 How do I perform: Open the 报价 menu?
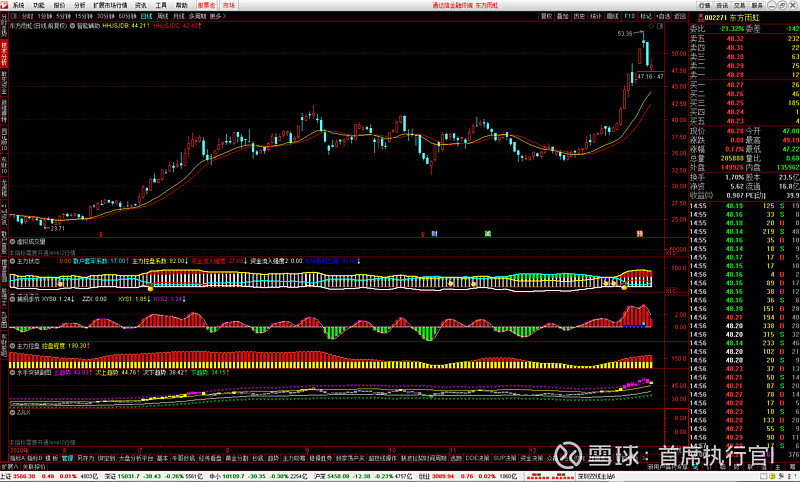point(59,5)
